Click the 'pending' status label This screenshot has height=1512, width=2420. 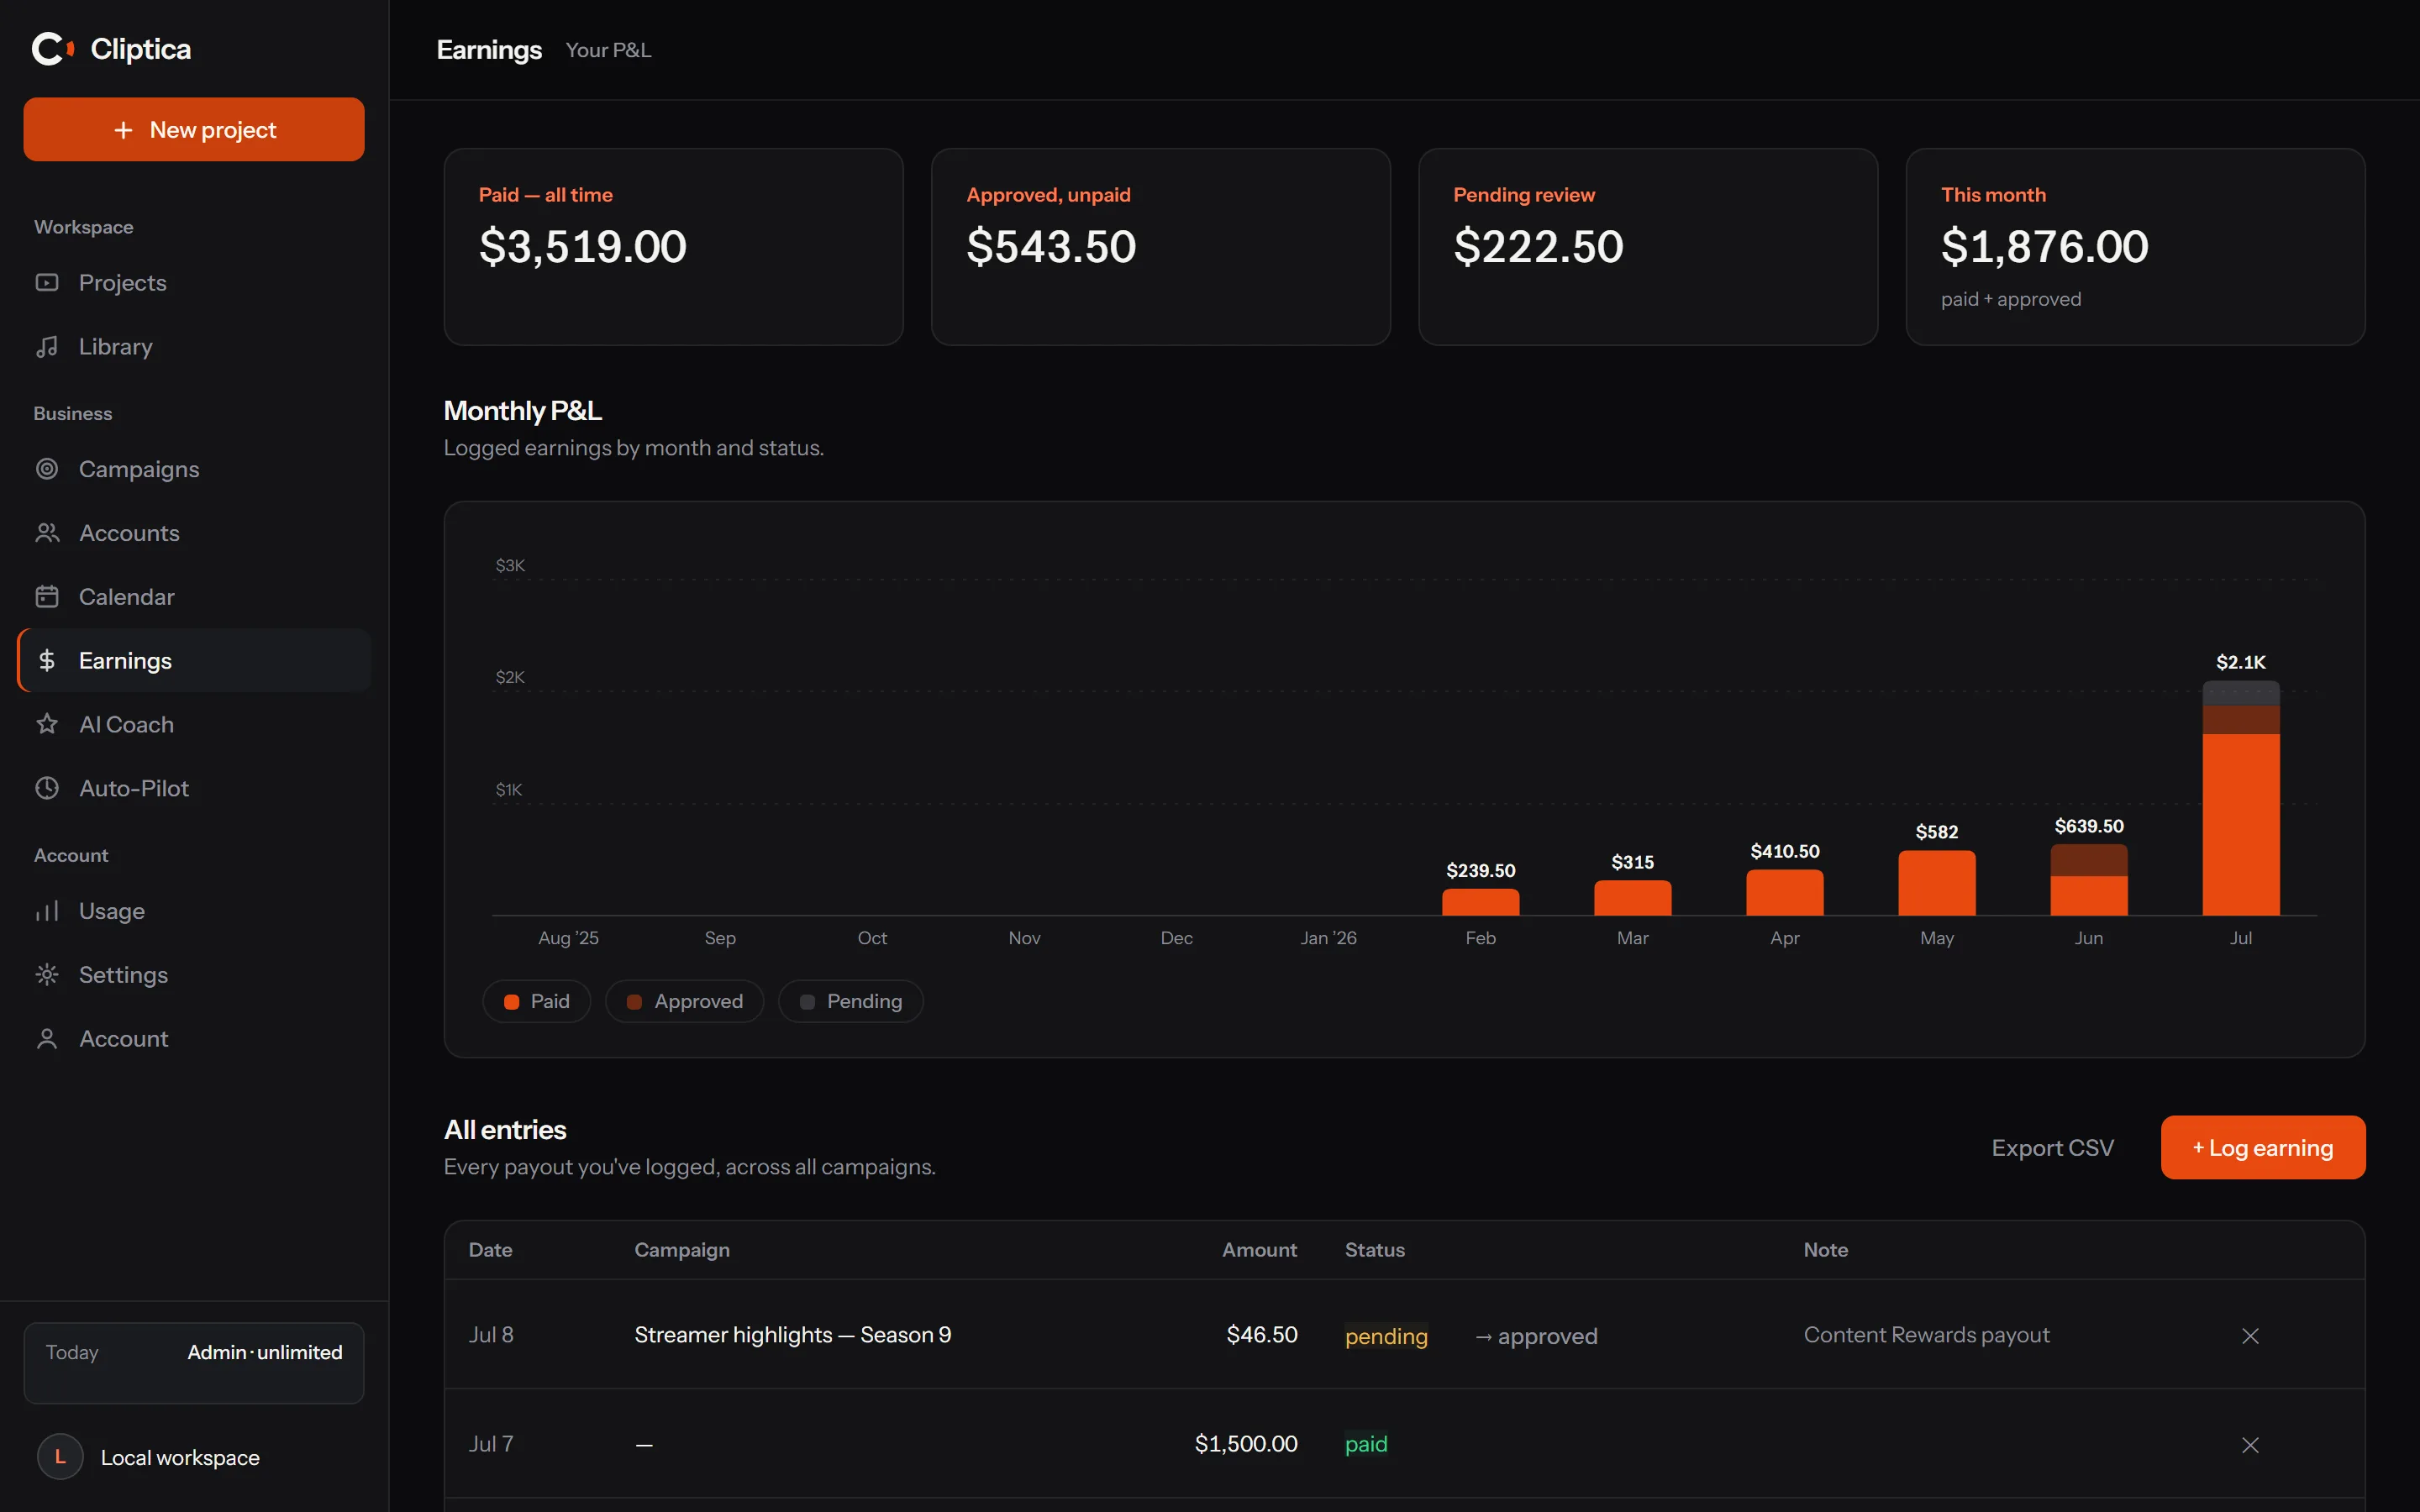pos(1386,1336)
